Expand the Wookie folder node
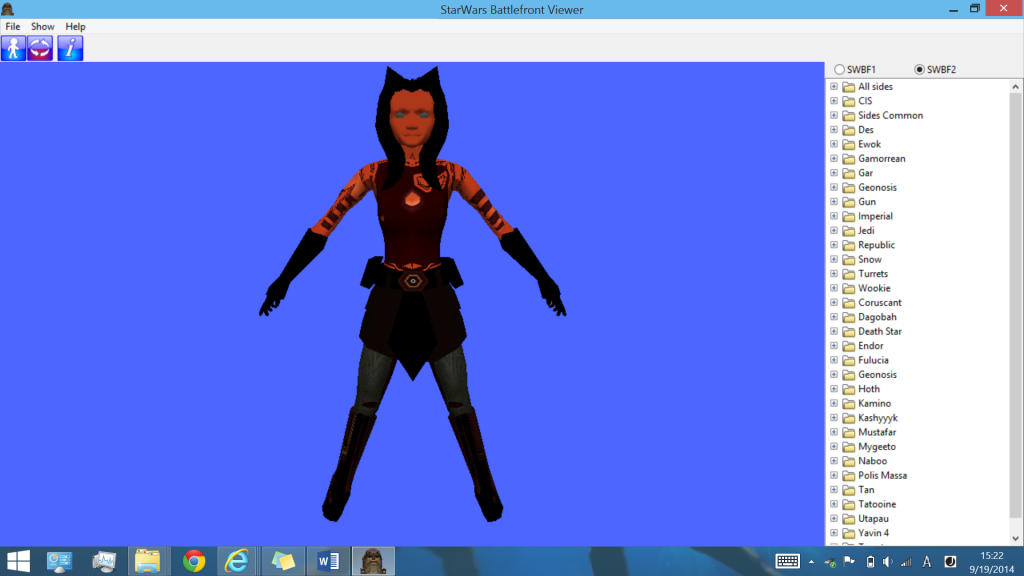 coord(834,288)
